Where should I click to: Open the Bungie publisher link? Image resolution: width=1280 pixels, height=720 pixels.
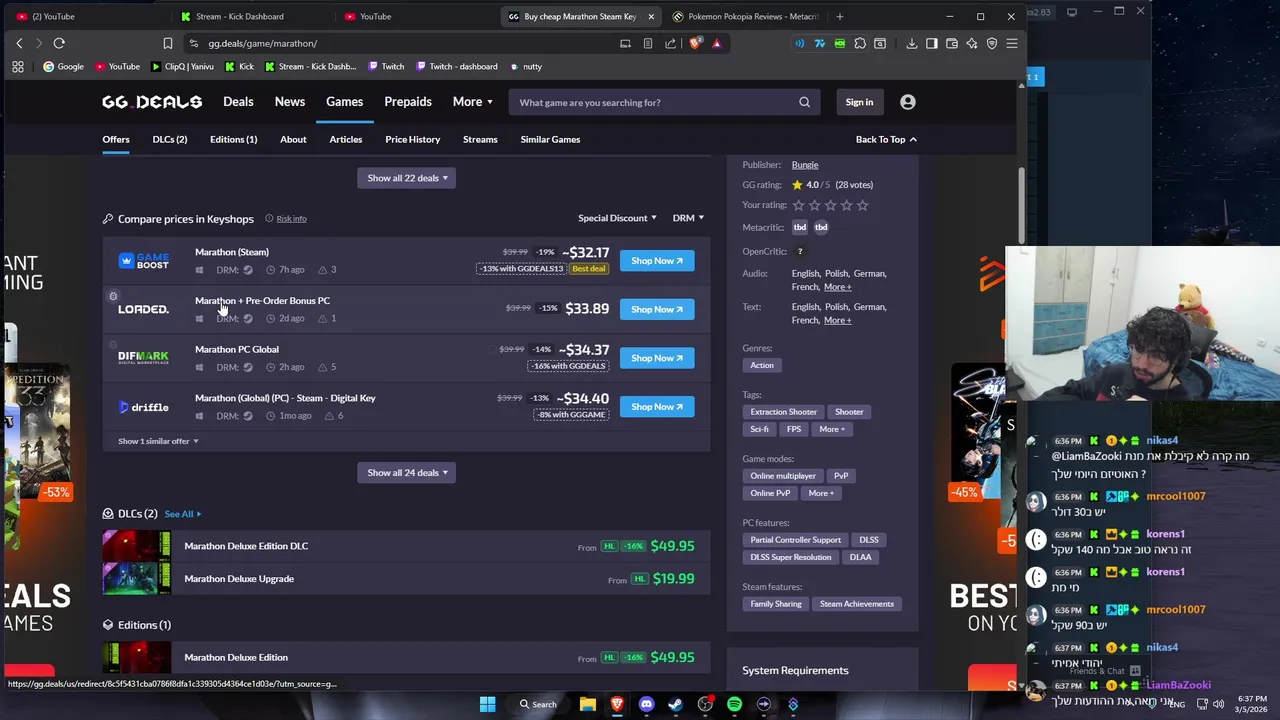pyautogui.click(x=805, y=165)
